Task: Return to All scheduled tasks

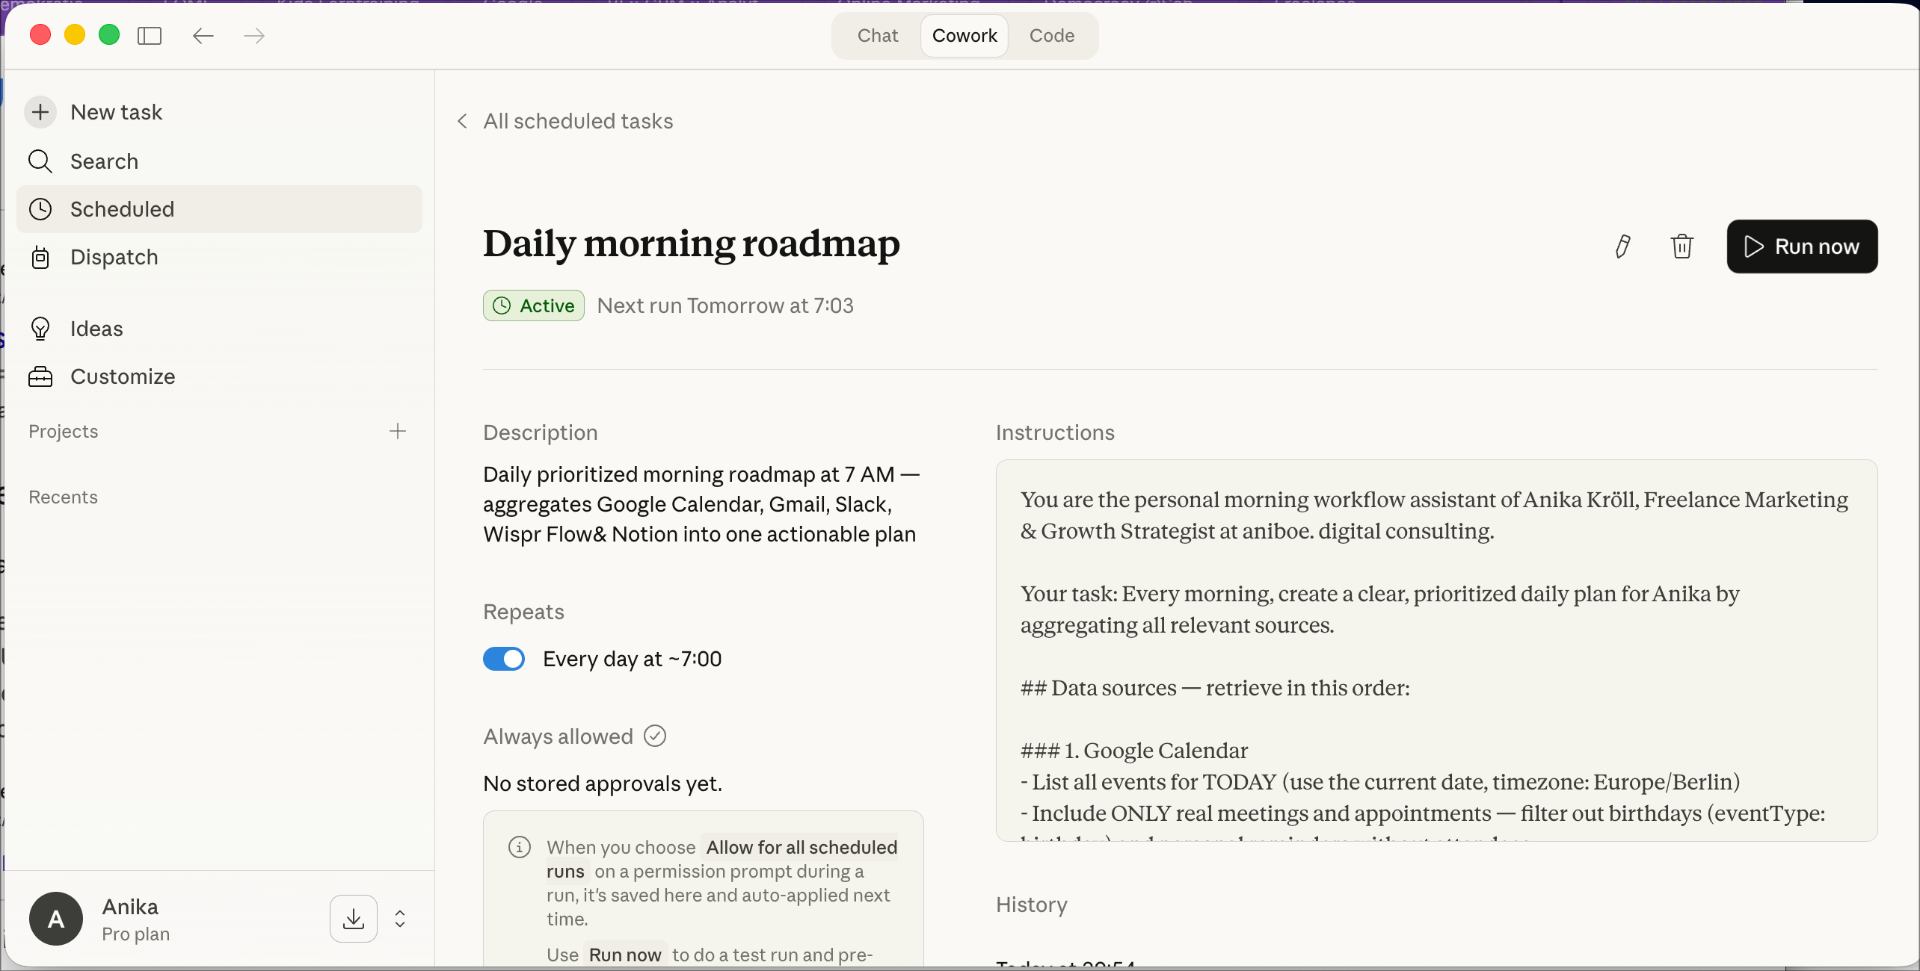Action: (x=578, y=121)
